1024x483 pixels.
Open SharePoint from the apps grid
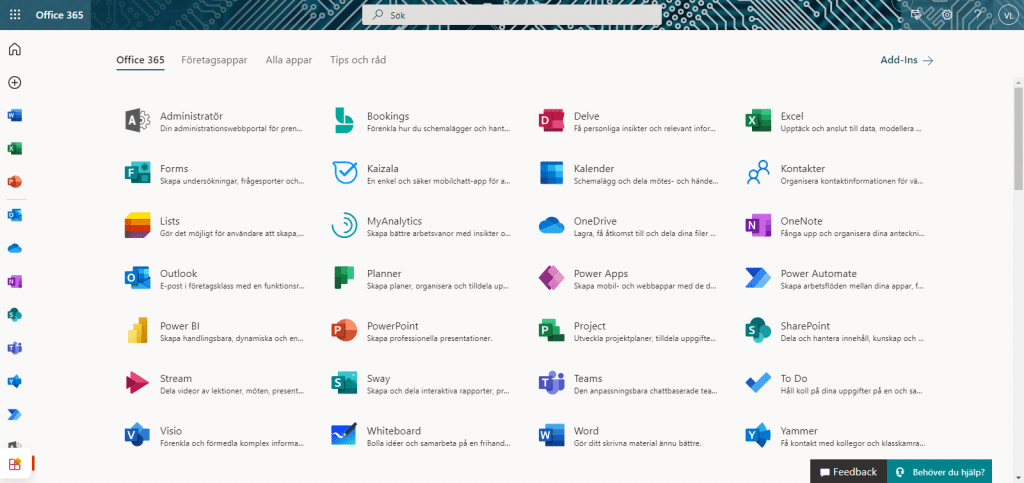tap(758, 330)
